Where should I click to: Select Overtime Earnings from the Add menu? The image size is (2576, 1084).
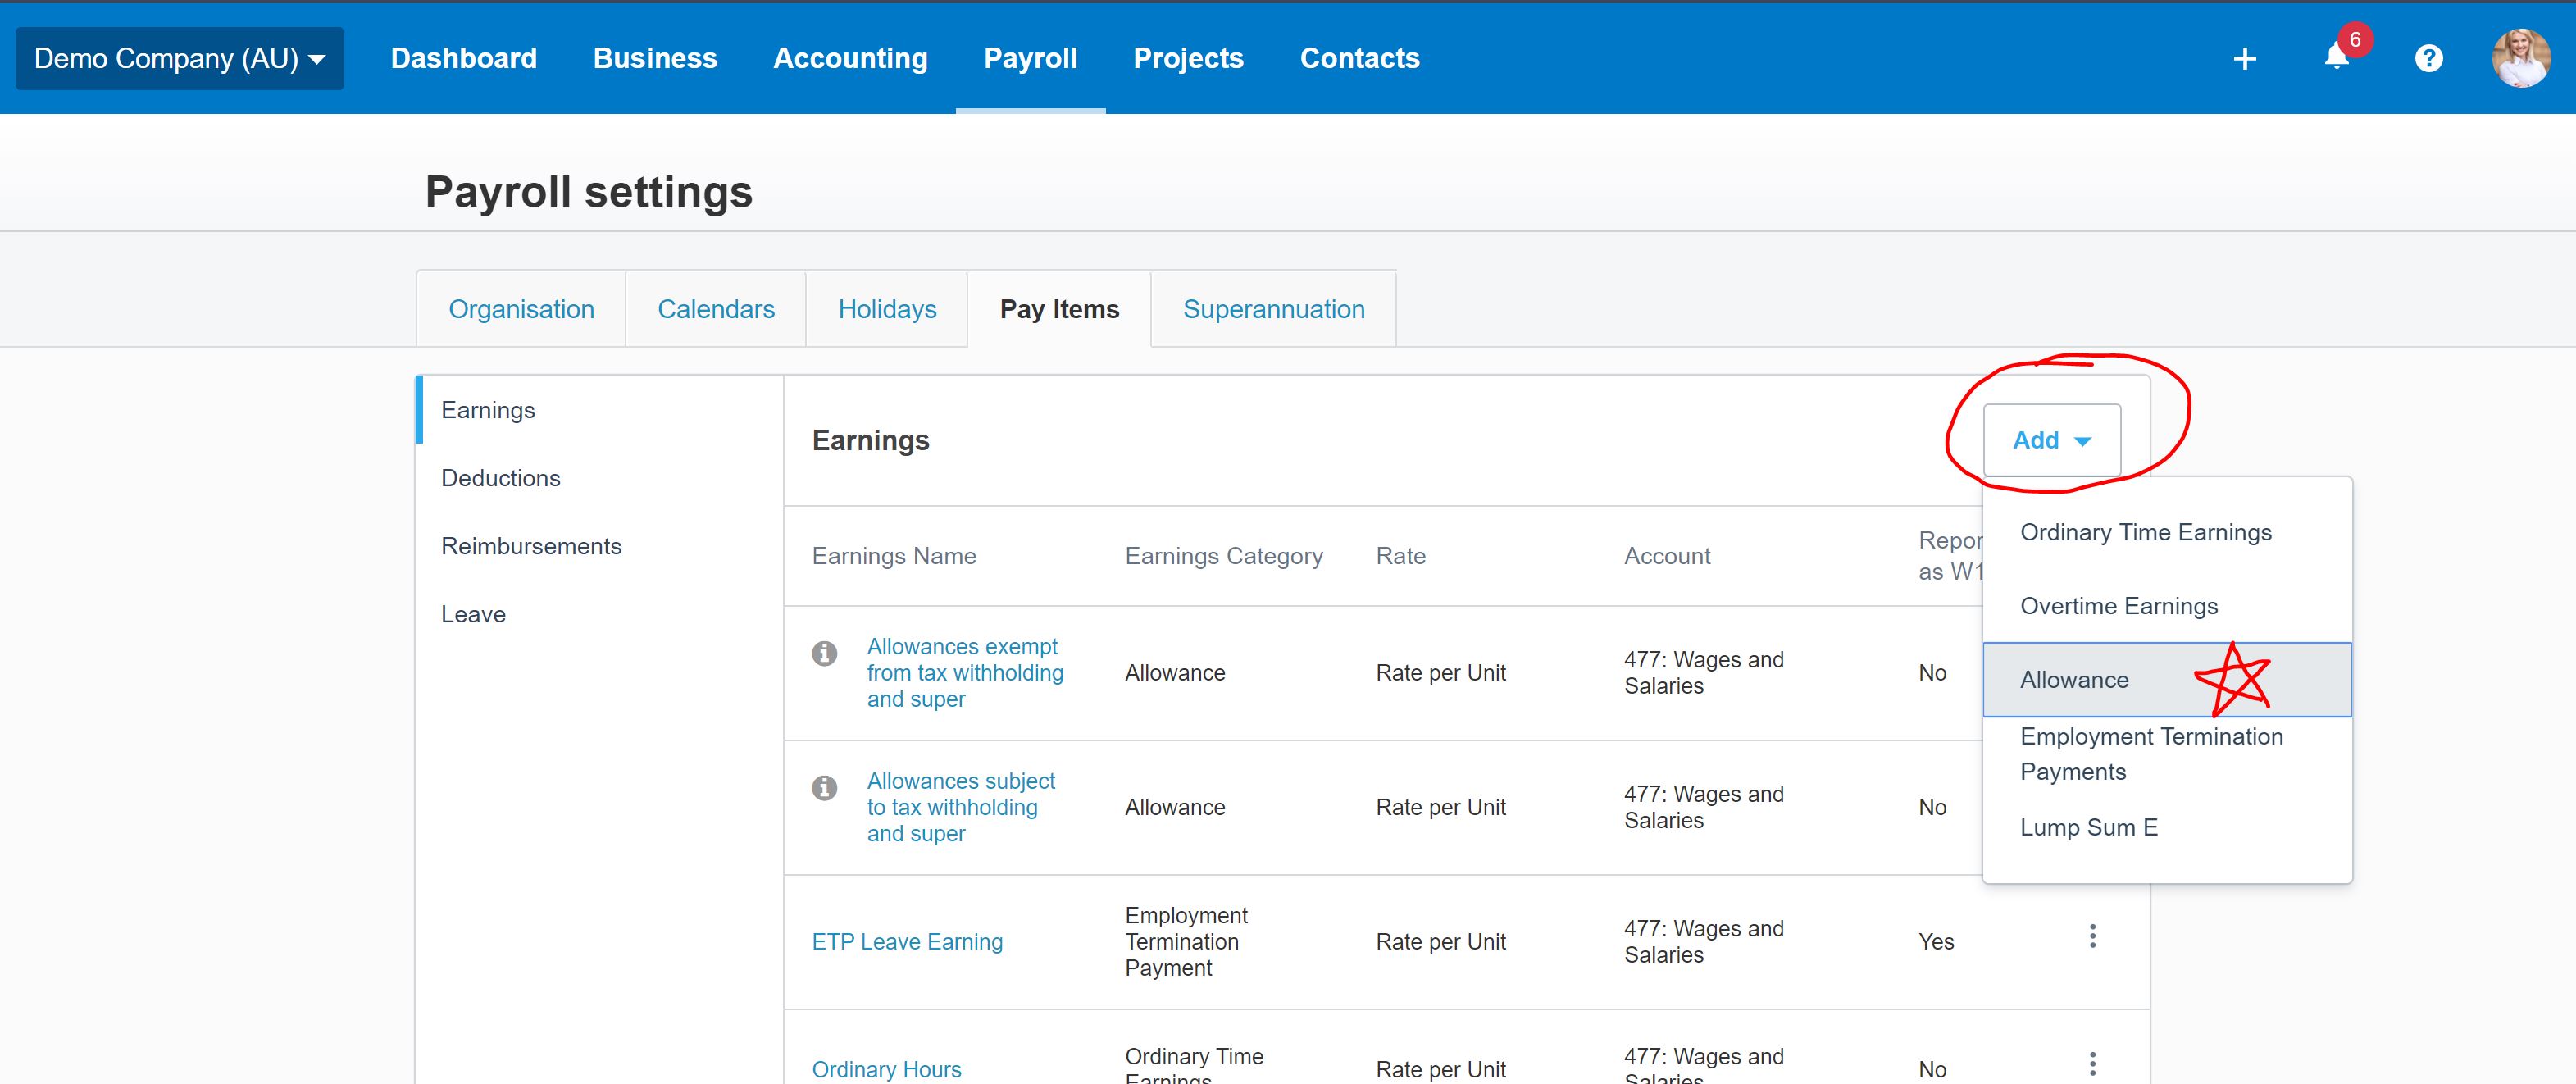(x=2118, y=605)
